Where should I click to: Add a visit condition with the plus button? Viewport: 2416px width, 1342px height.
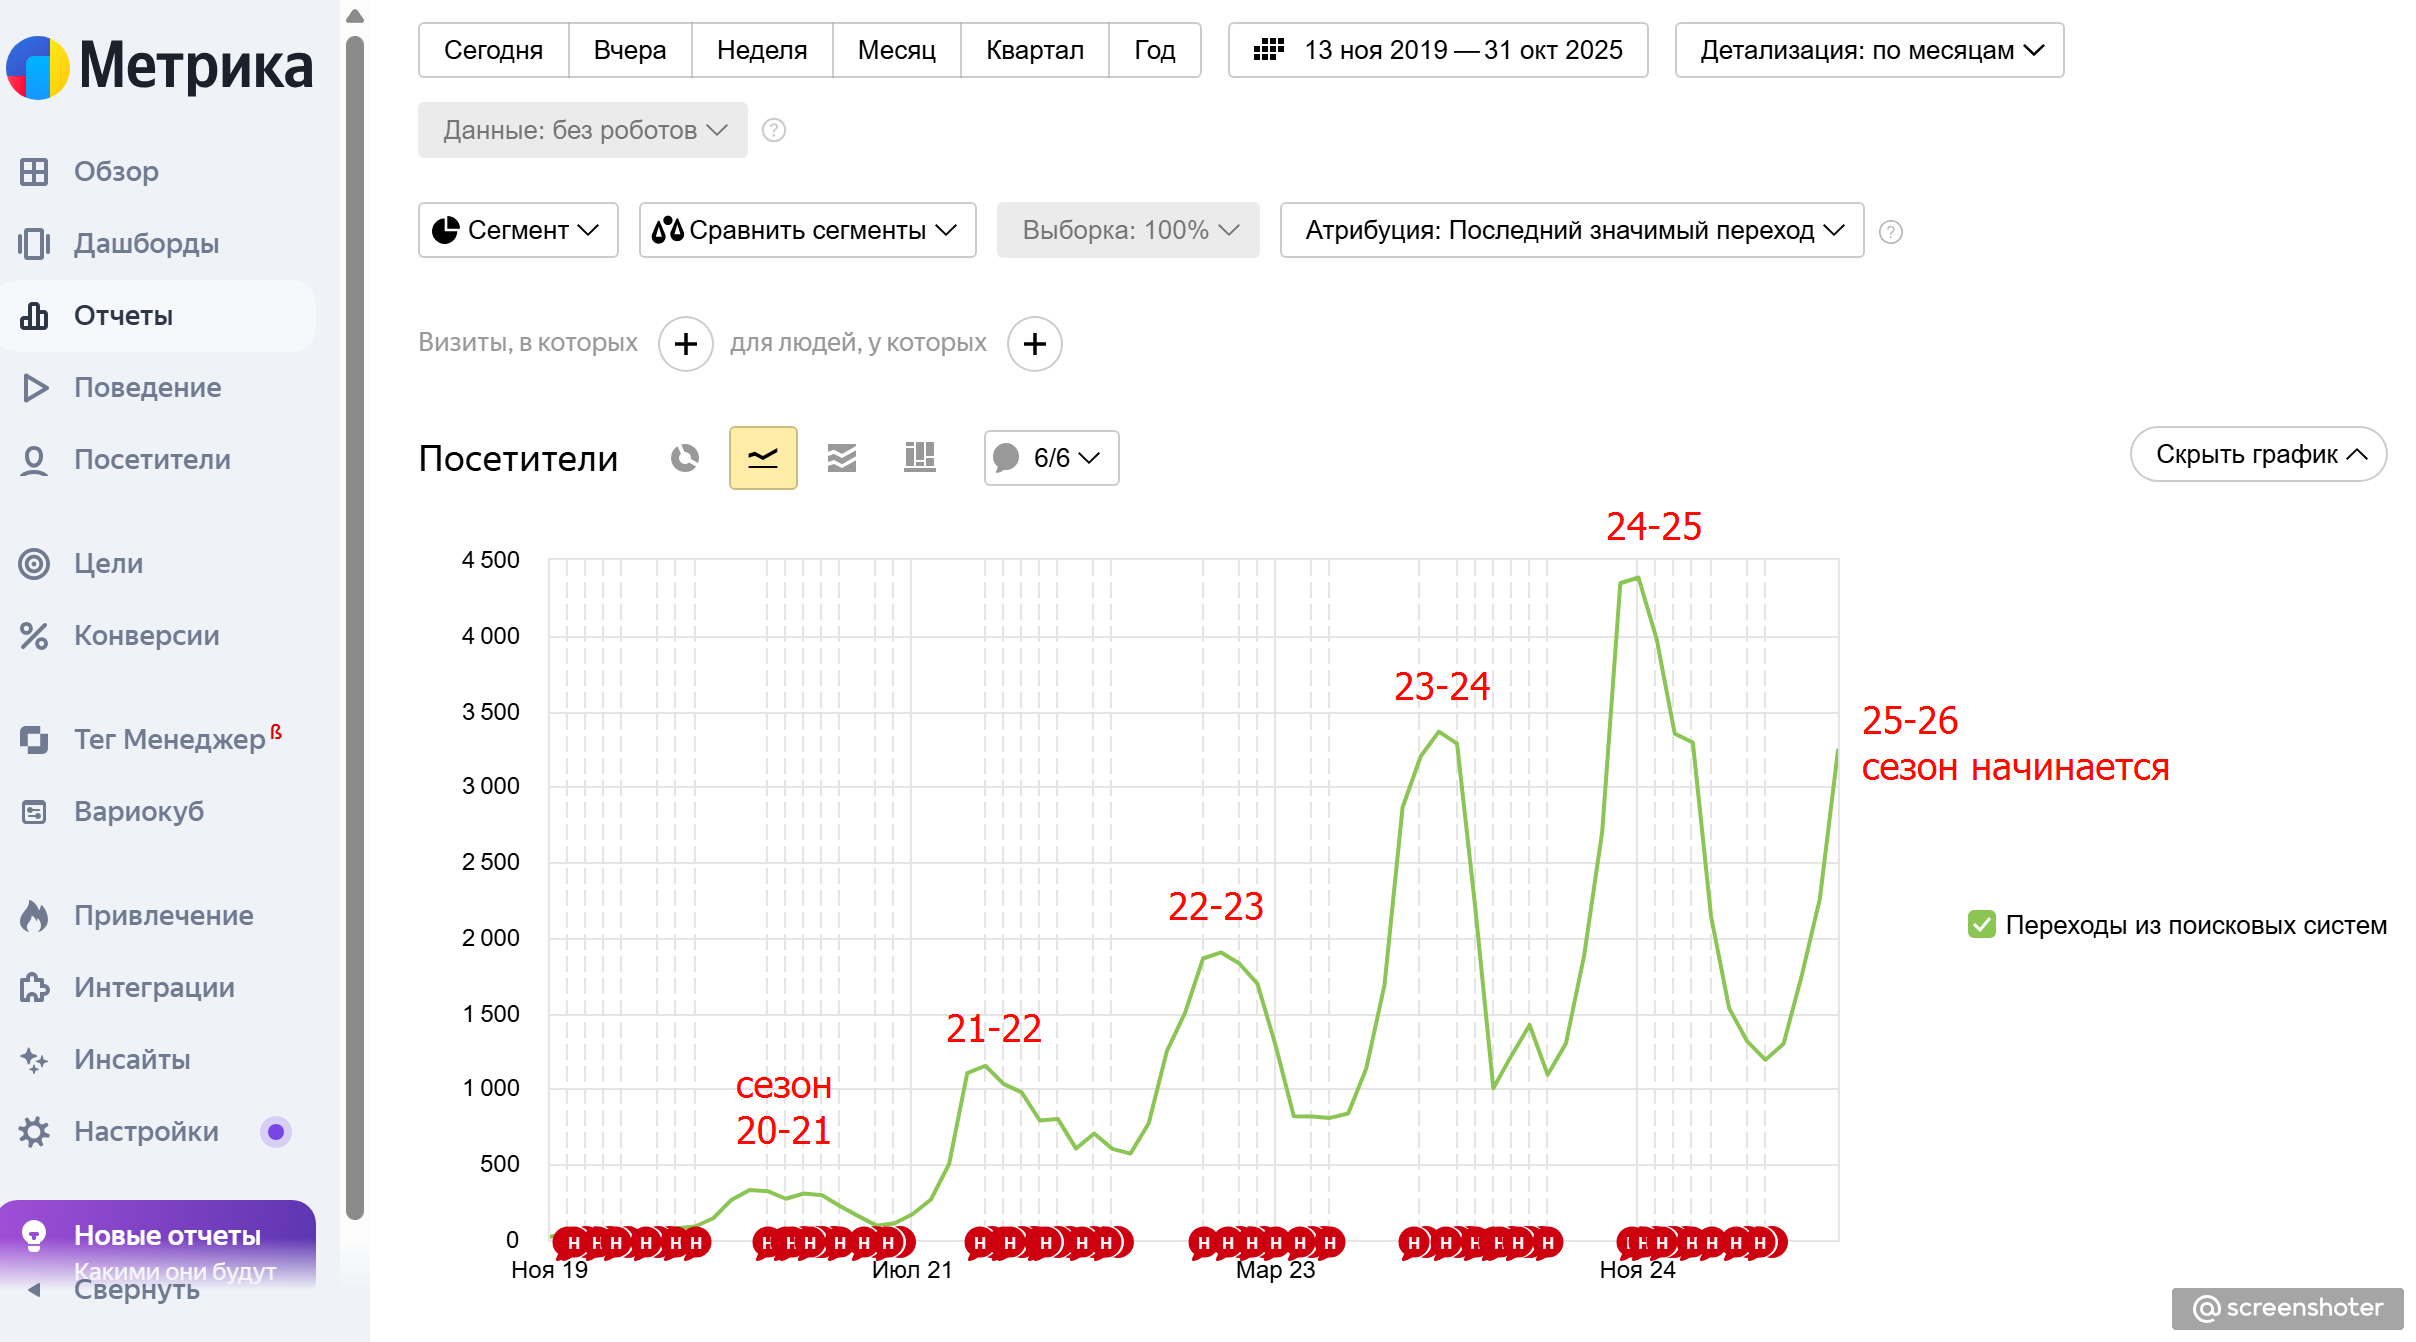tap(686, 344)
